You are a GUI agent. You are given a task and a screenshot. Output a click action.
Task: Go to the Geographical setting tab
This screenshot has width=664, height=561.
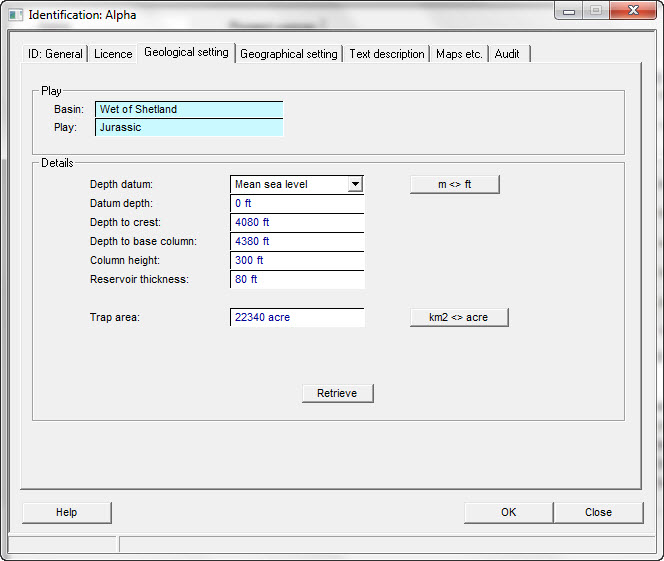tap(288, 54)
